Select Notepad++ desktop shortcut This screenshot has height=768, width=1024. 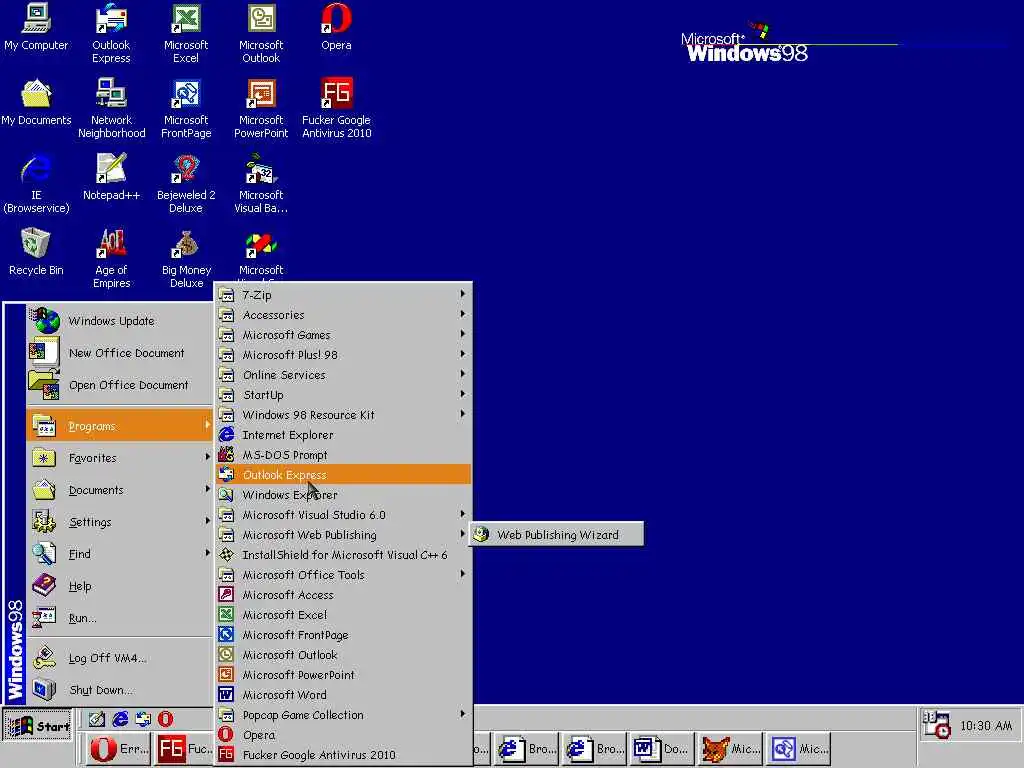[x=112, y=178]
